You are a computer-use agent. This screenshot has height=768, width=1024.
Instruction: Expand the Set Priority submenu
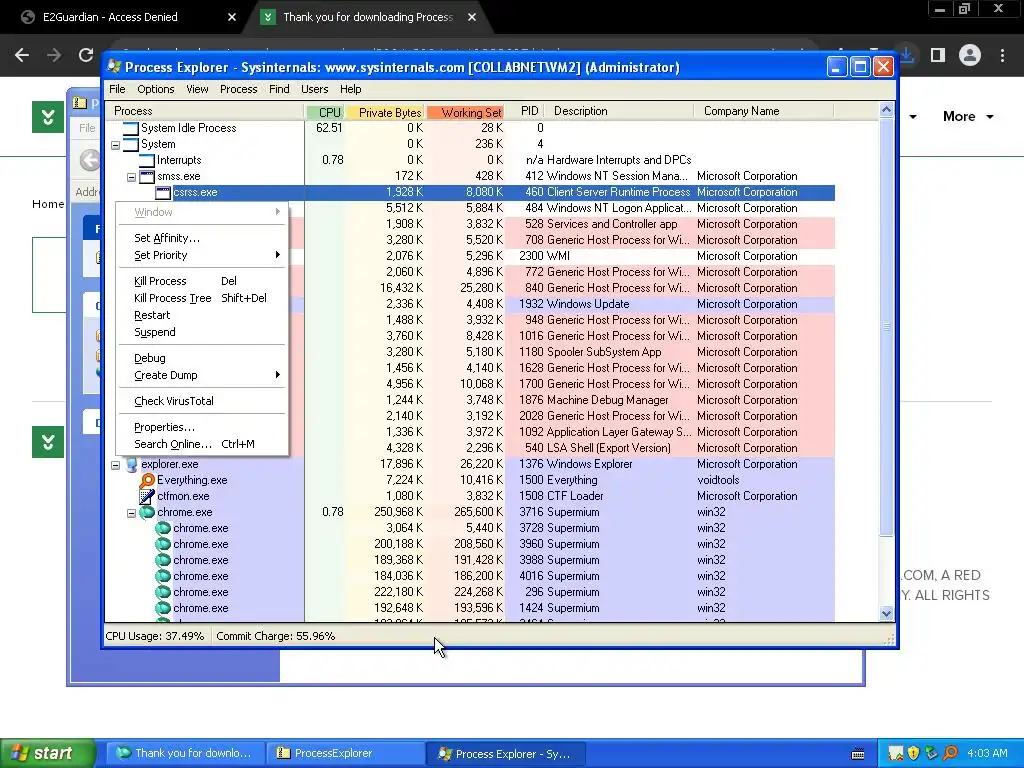[202, 255]
